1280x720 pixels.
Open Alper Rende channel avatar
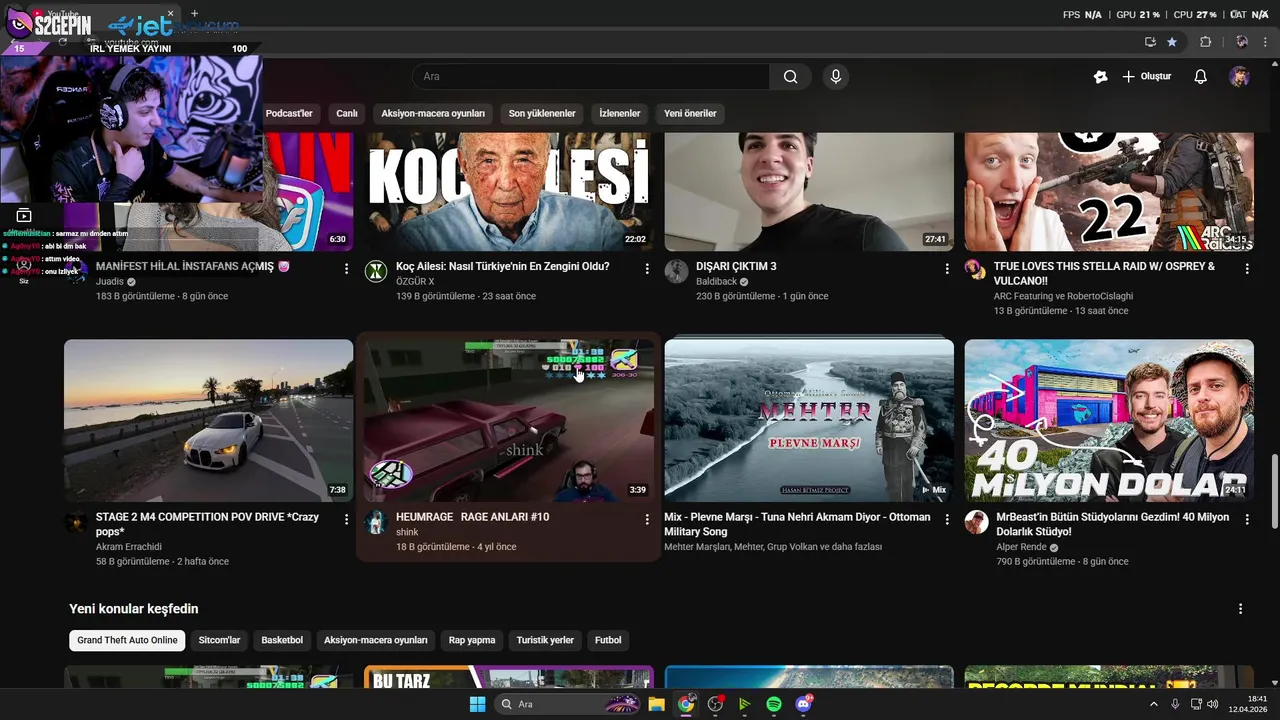977,522
